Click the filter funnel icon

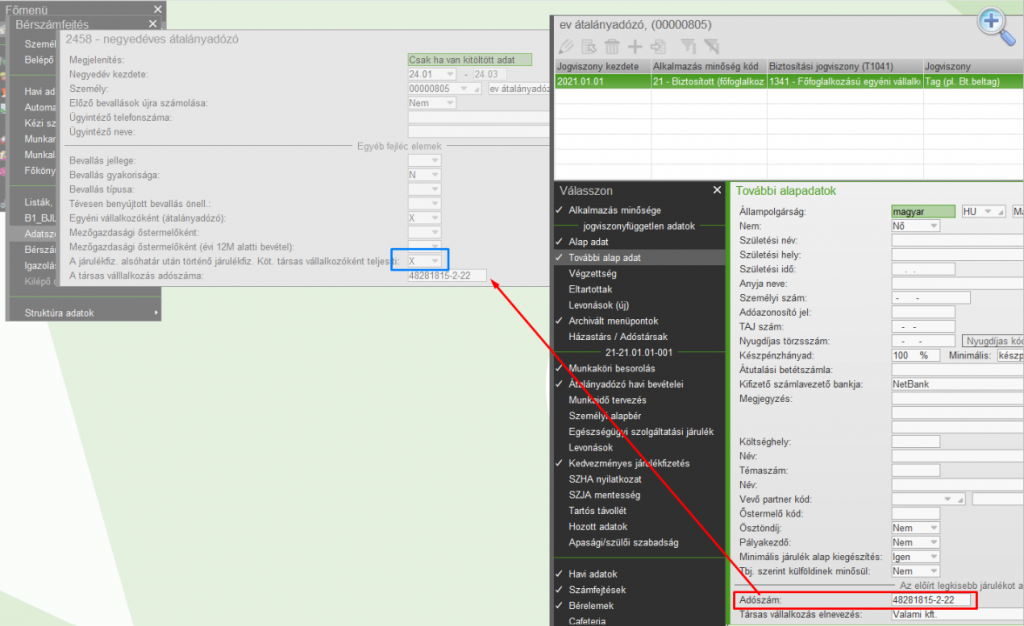click(x=689, y=46)
